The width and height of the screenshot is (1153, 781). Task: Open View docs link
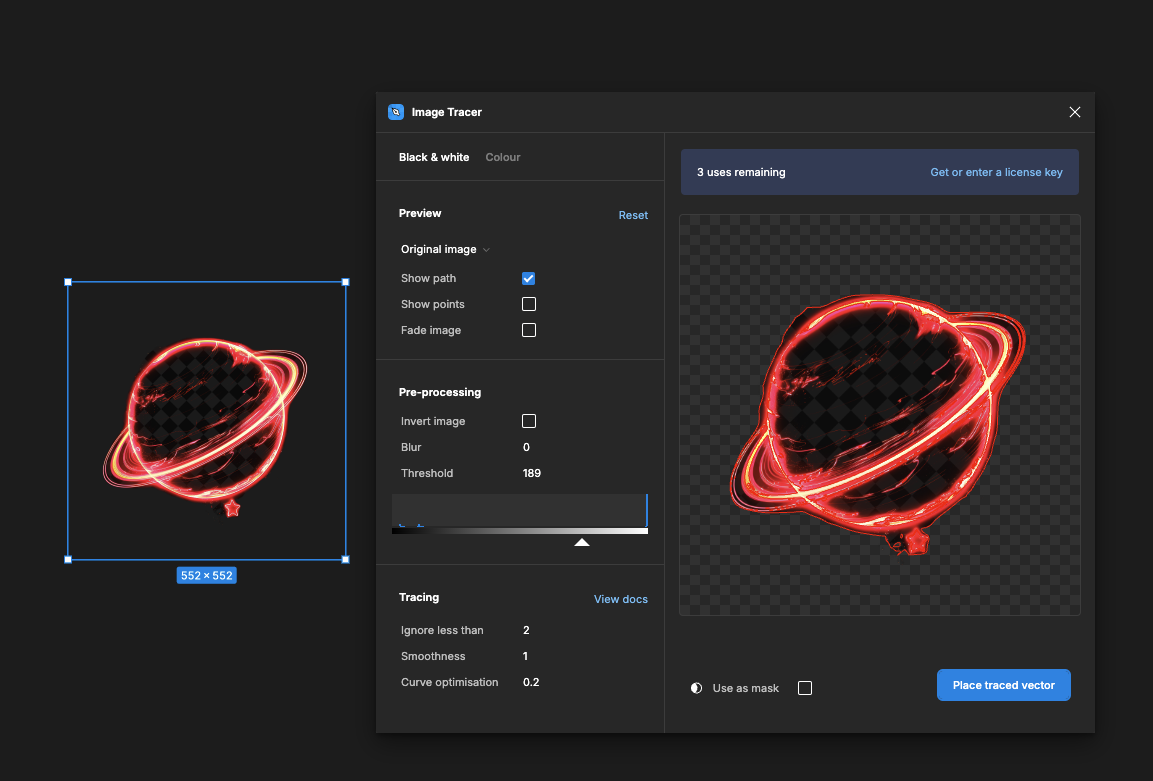(x=621, y=599)
